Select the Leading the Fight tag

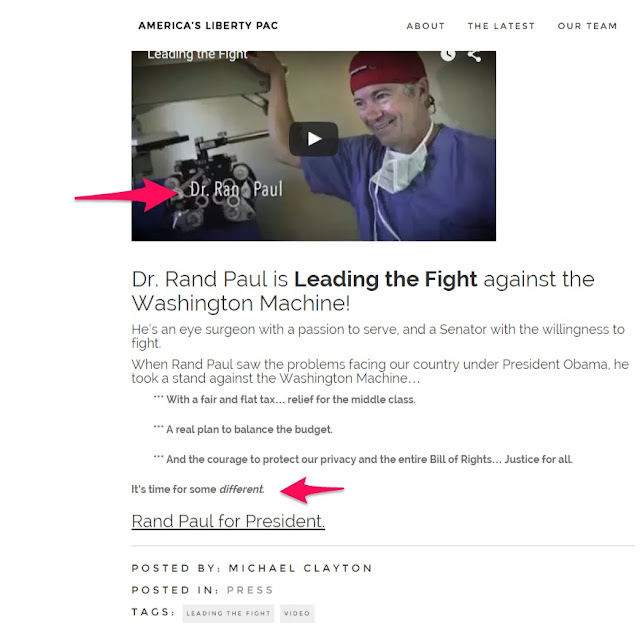coord(228,613)
